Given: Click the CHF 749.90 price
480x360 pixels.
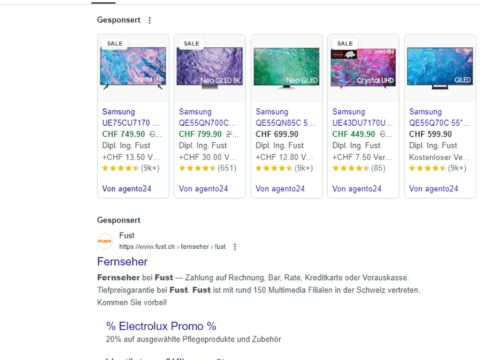Looking at the screenshot, I should coord(123,134).
